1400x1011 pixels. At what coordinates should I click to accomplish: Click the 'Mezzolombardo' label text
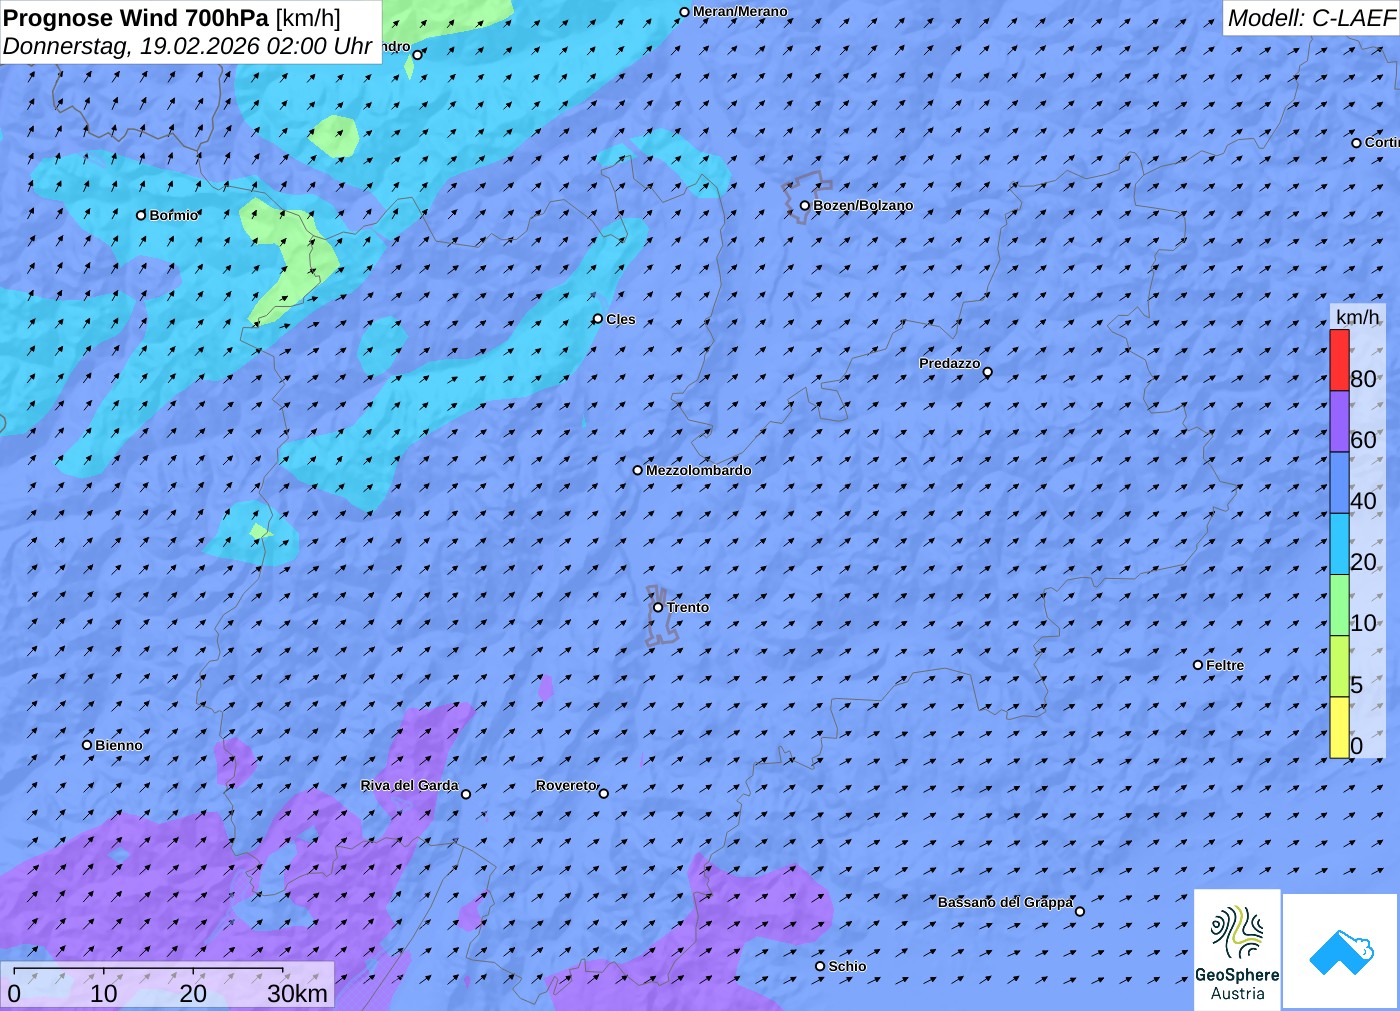(x=698, y=470)
